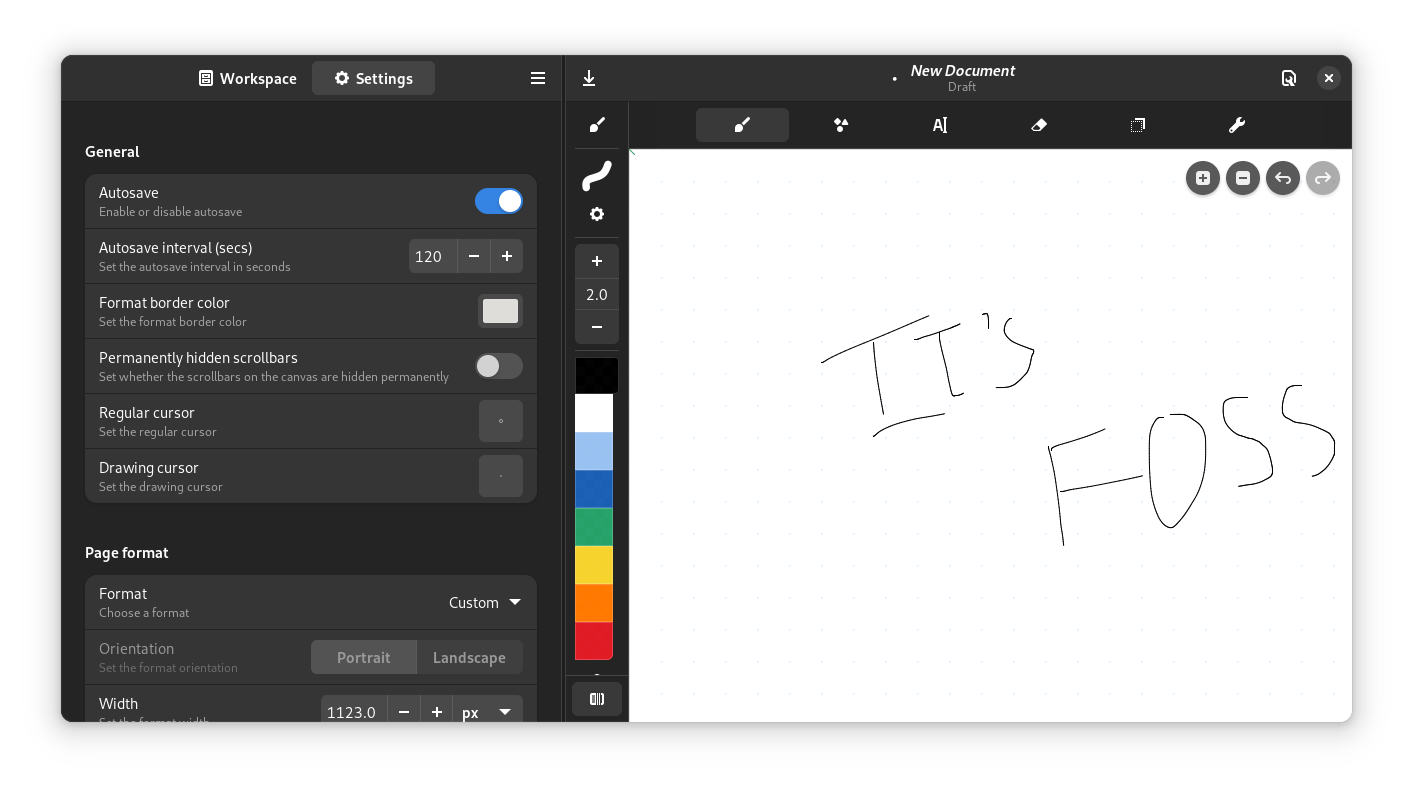The width and height of the screenshot is (1413, 789).
Task: Open the Format dropdown showing Custom
Action: pyautogui.click(x=485, y=602)
